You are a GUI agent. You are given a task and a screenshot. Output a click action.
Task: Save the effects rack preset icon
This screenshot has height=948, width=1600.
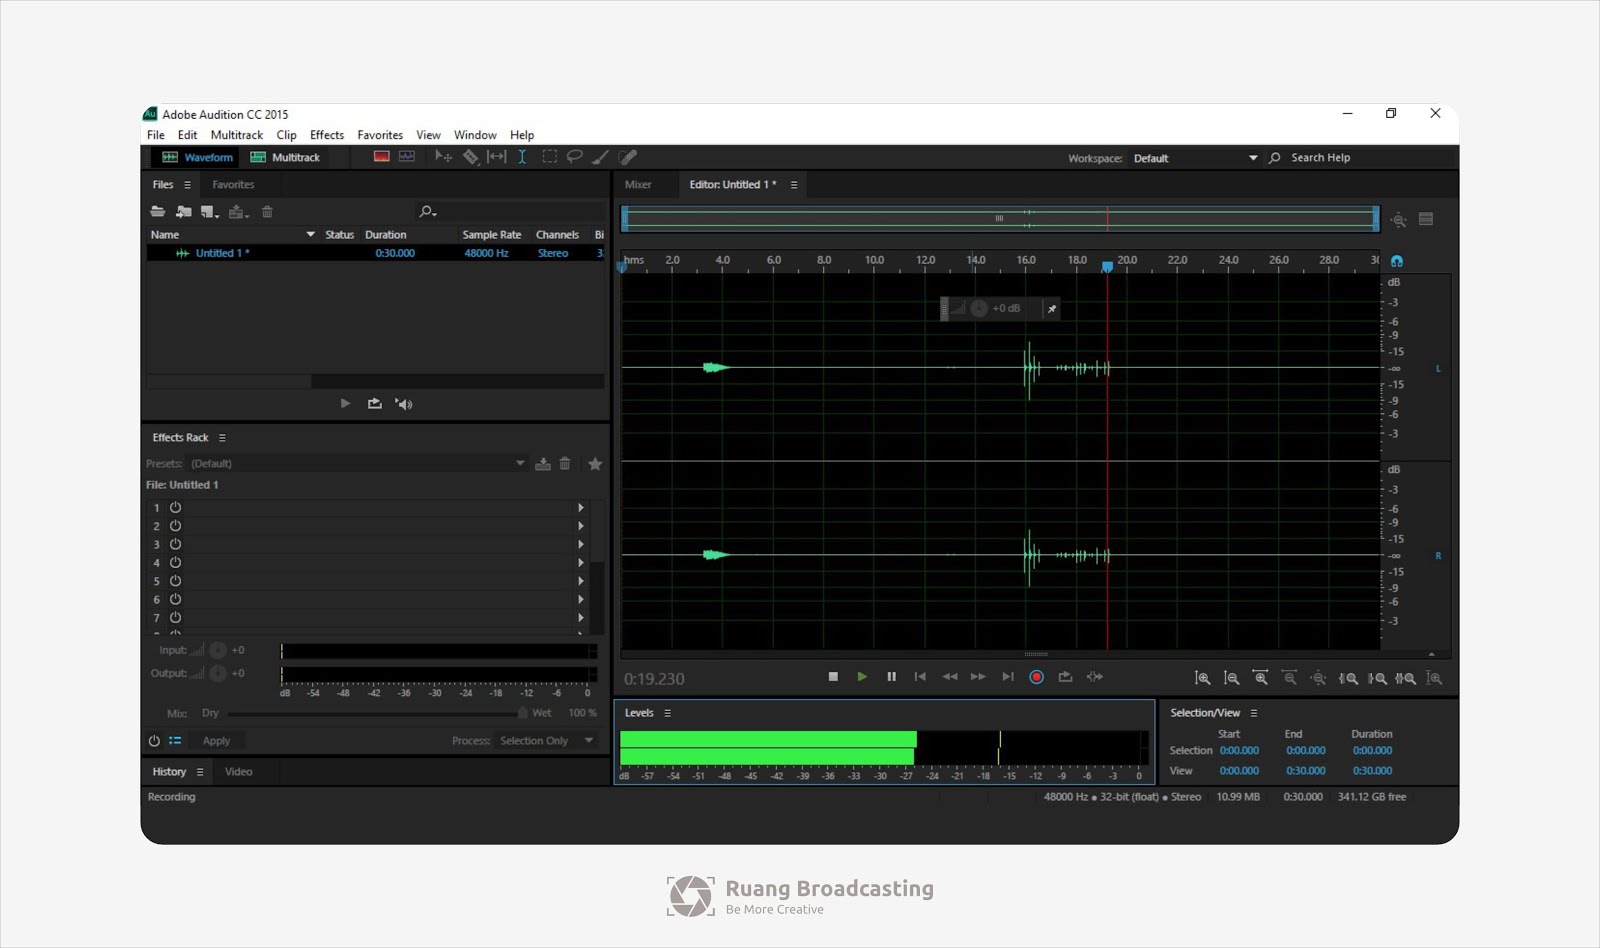point(543,463)
